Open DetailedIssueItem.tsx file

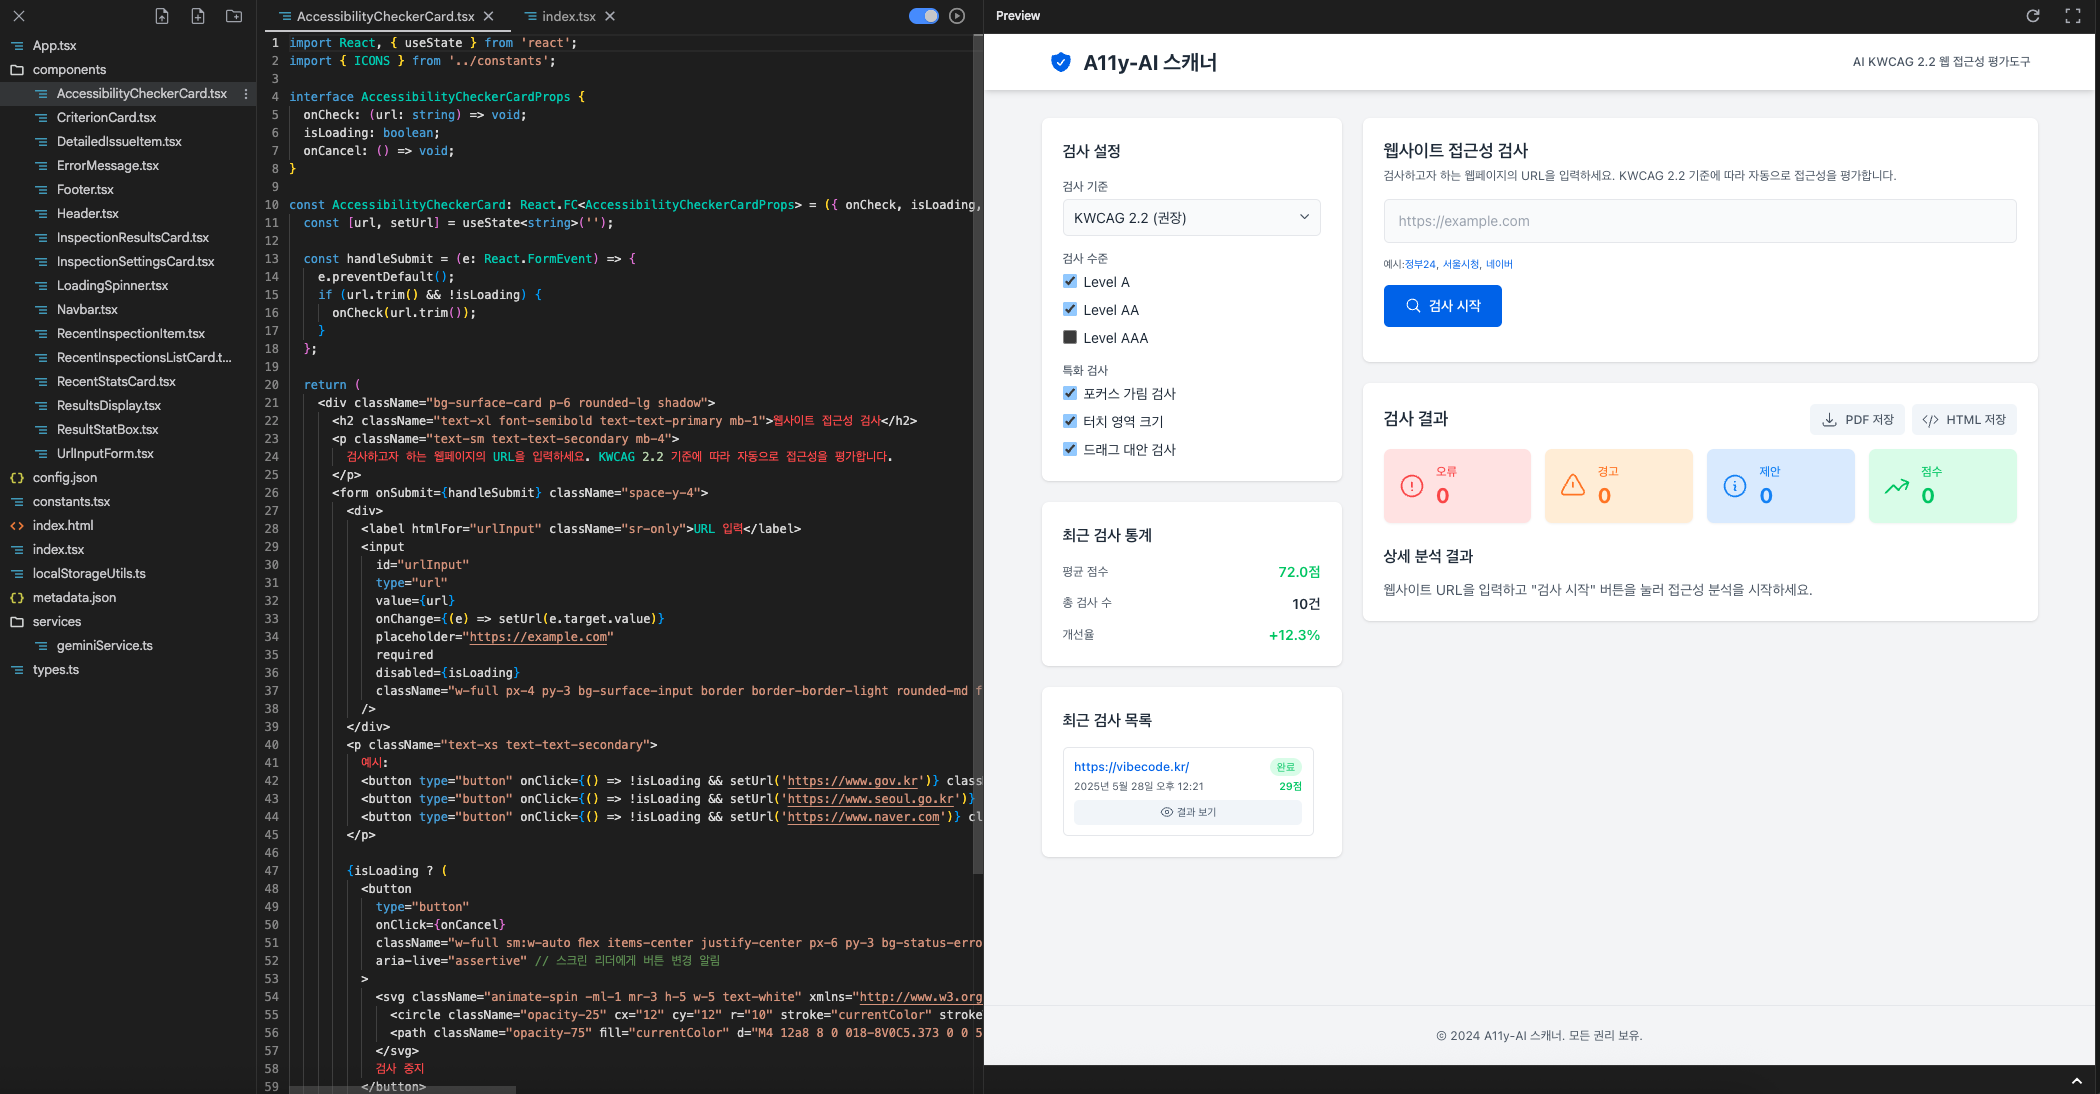coord(128,142)
